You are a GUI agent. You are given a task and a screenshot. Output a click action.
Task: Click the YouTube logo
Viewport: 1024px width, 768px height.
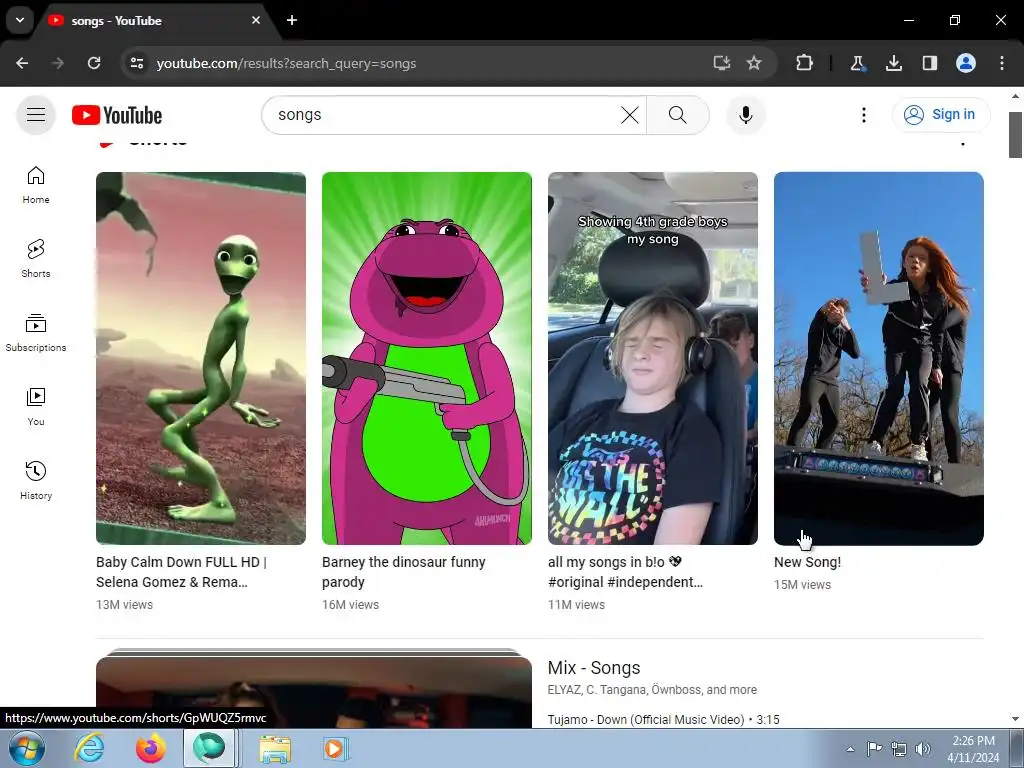click(x=117, y=115)
